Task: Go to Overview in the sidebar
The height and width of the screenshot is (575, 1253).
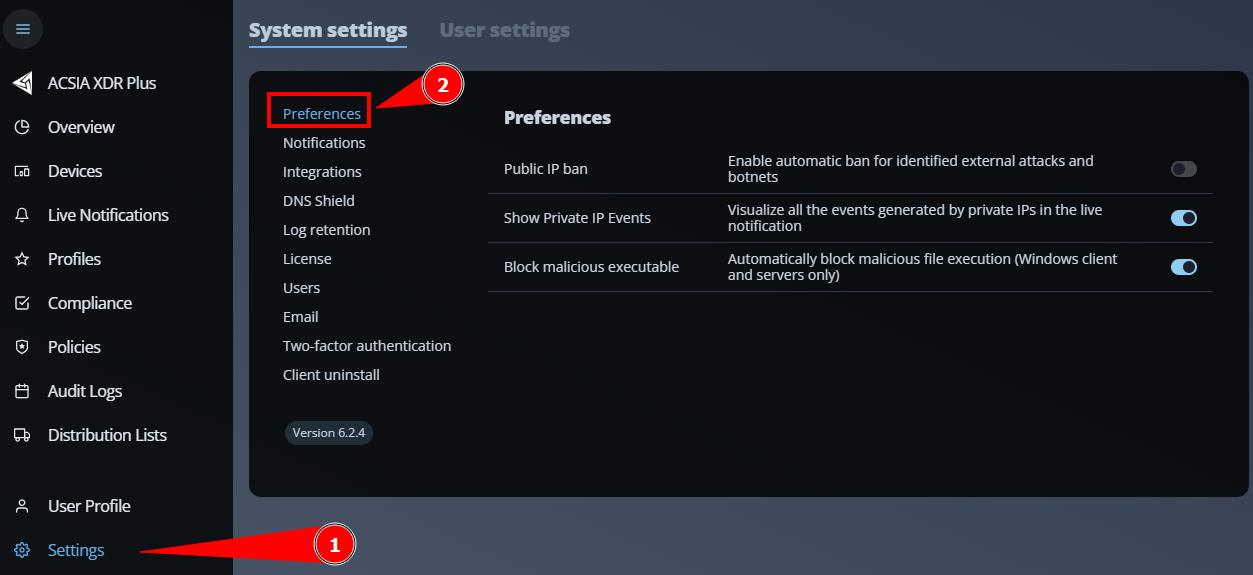Action: (81, 127)
